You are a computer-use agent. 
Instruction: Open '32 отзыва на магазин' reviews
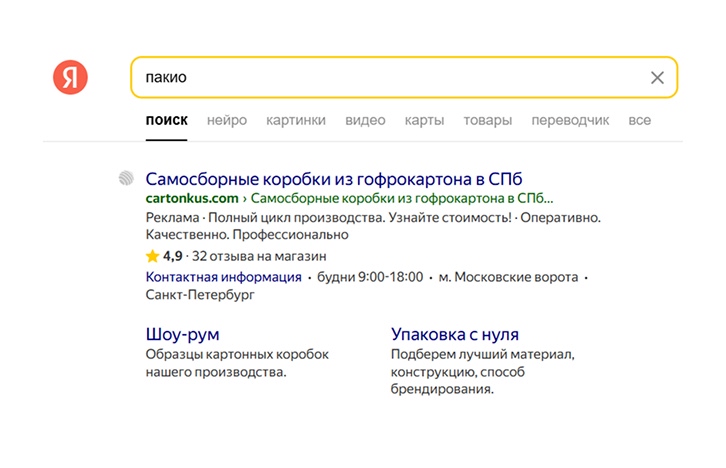[x=259, y=256]
